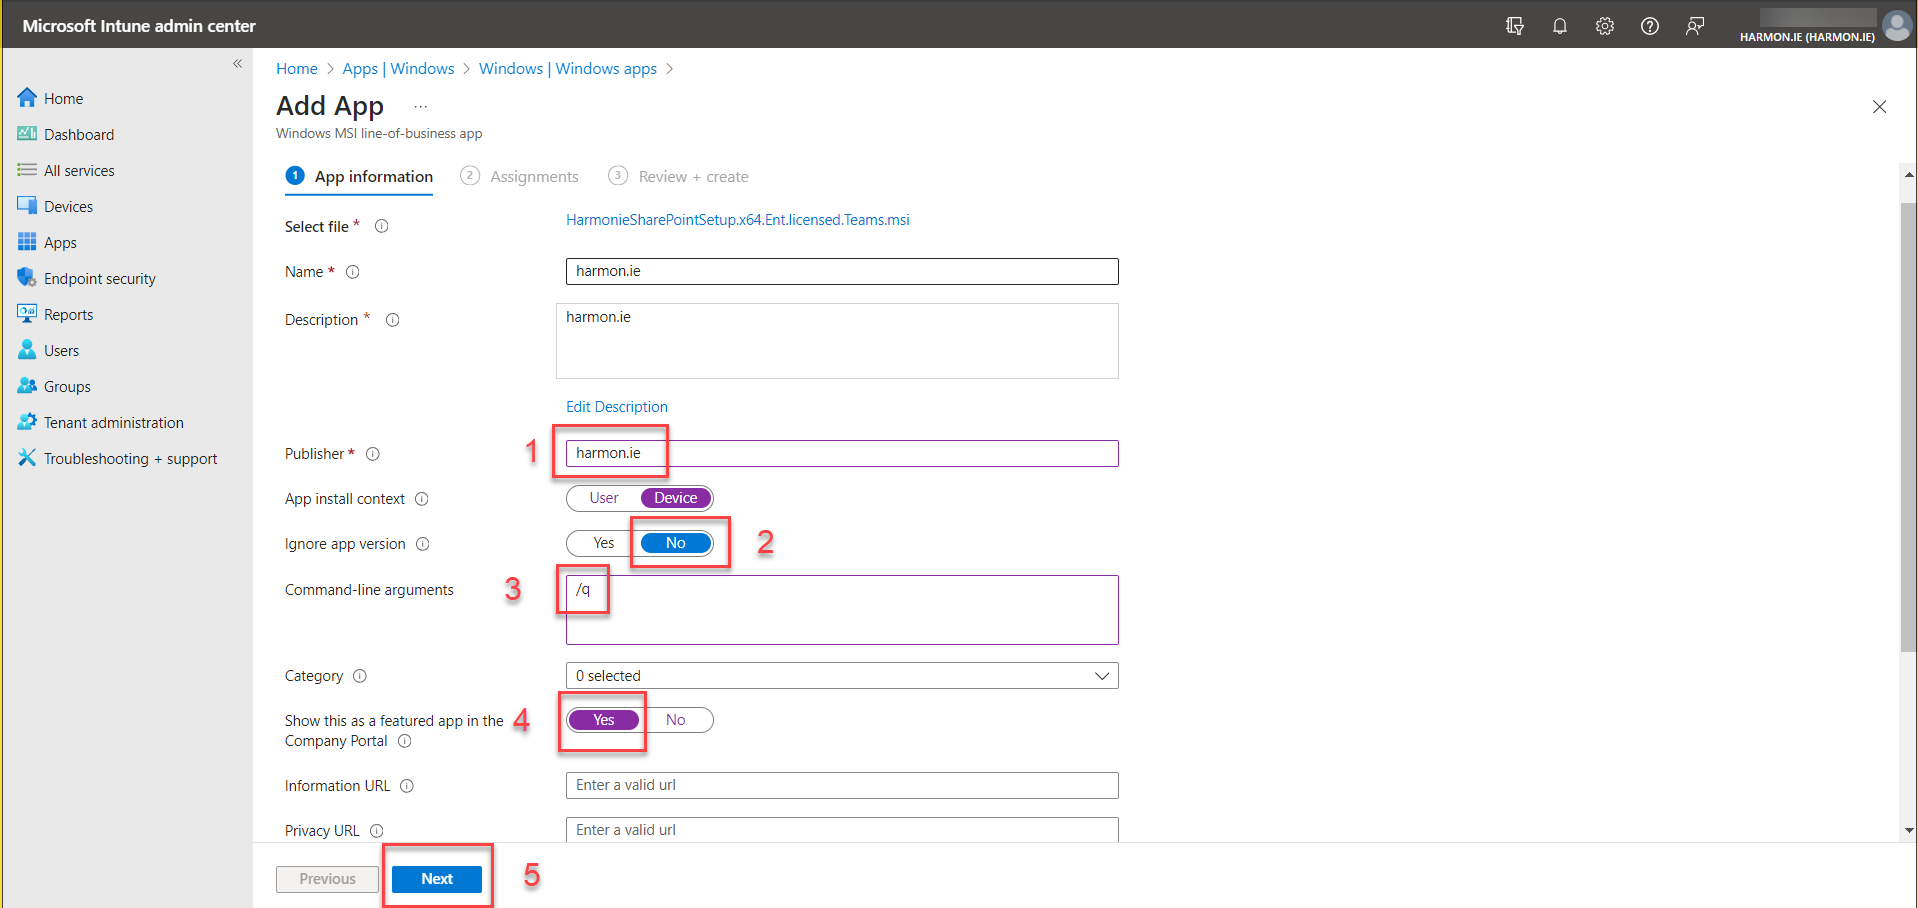Open the HarmonieSharePointSetup msi file link
The image size is (1918, 908).
pyautogui.click(x=738, y=220)
